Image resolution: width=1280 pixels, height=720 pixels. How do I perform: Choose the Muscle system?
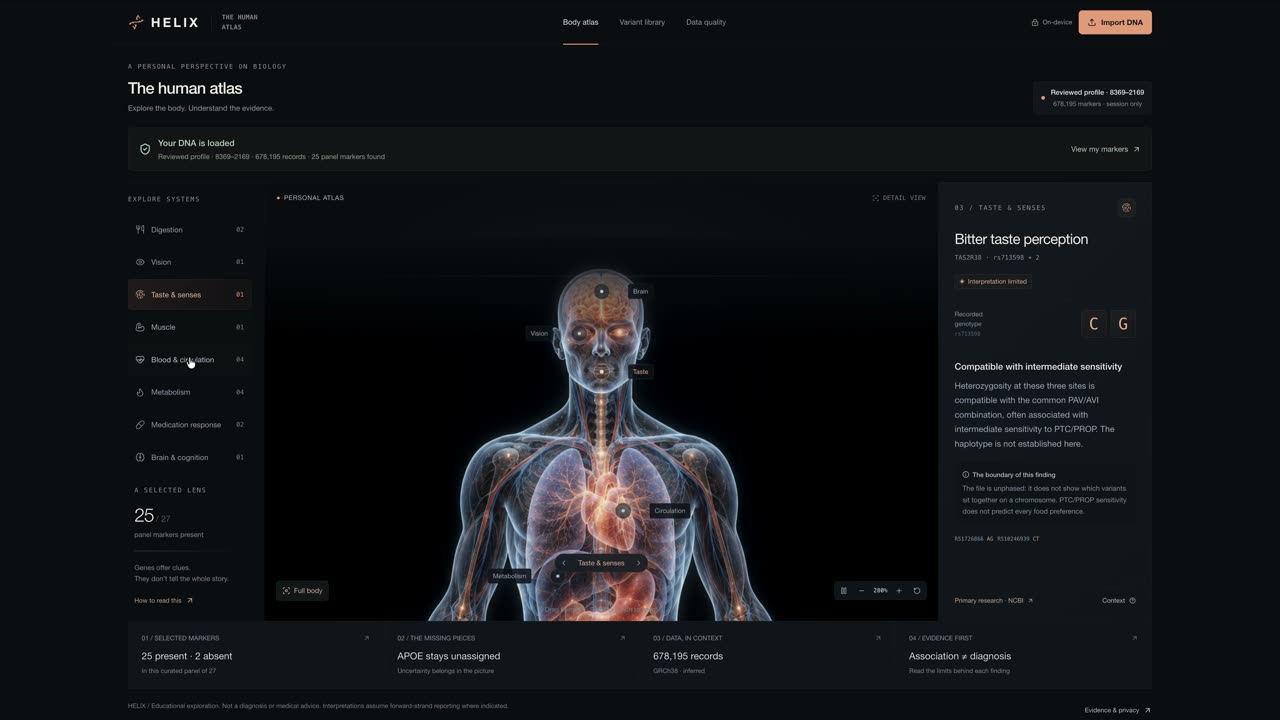coord(189,327)
